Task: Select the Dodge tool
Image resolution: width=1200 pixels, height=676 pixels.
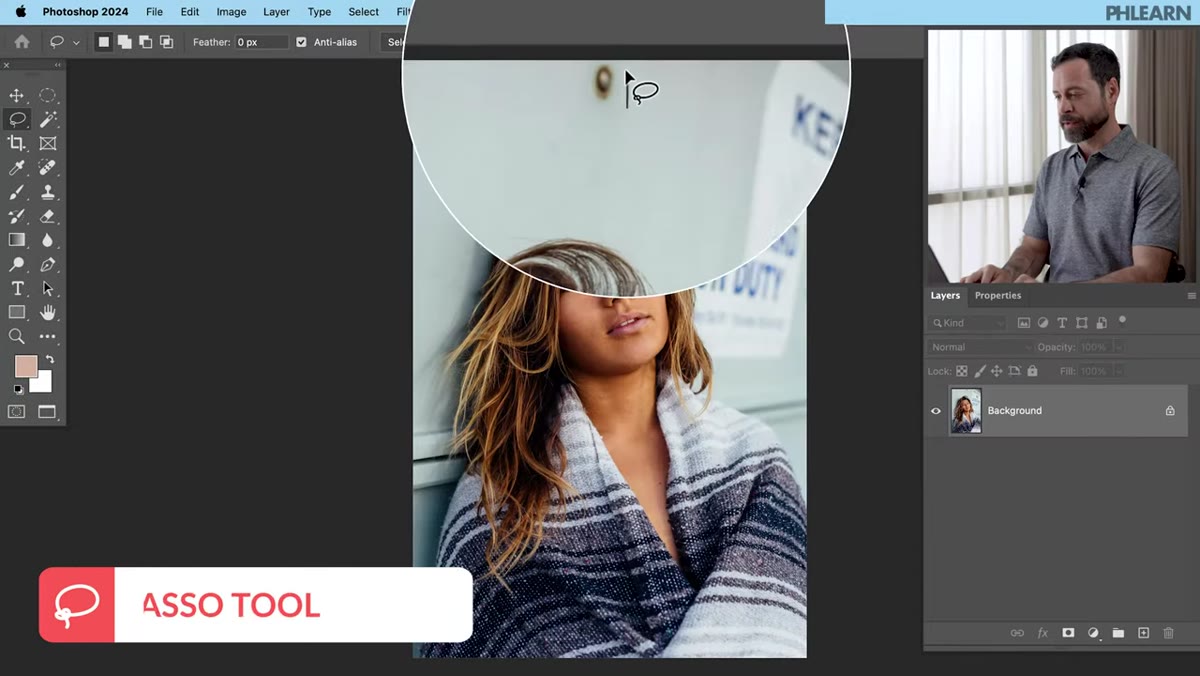Action: [17, 265]
